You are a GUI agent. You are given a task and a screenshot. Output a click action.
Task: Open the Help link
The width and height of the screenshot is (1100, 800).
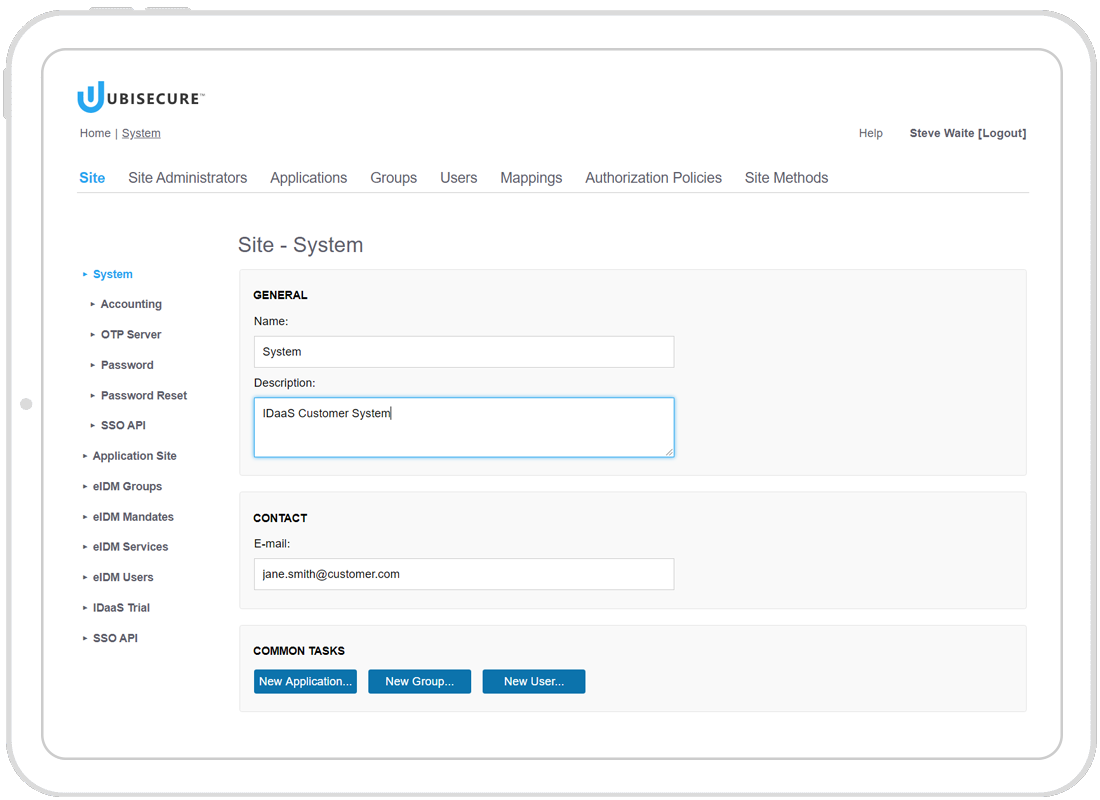click(x=871, y=133)
